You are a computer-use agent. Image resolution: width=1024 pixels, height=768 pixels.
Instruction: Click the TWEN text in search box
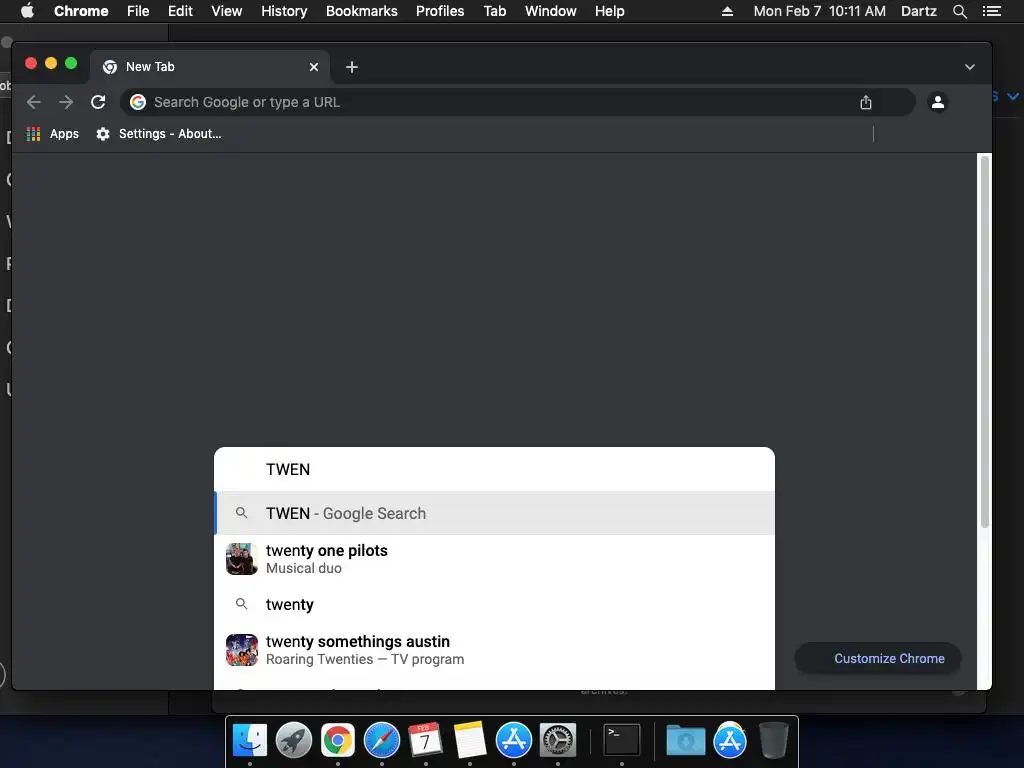288,470
